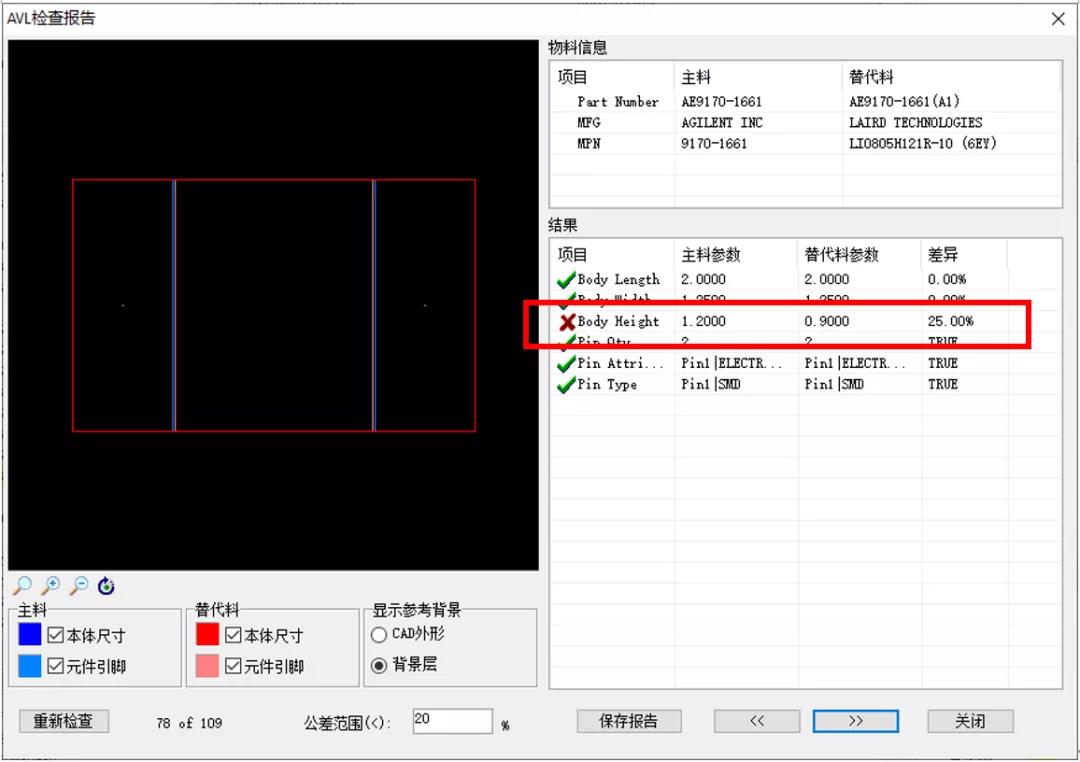Image resolution: width=1080 pixels, height=762 pixels.
Task: Click the AE9170-1661 main part number cell
Action: 721,102
